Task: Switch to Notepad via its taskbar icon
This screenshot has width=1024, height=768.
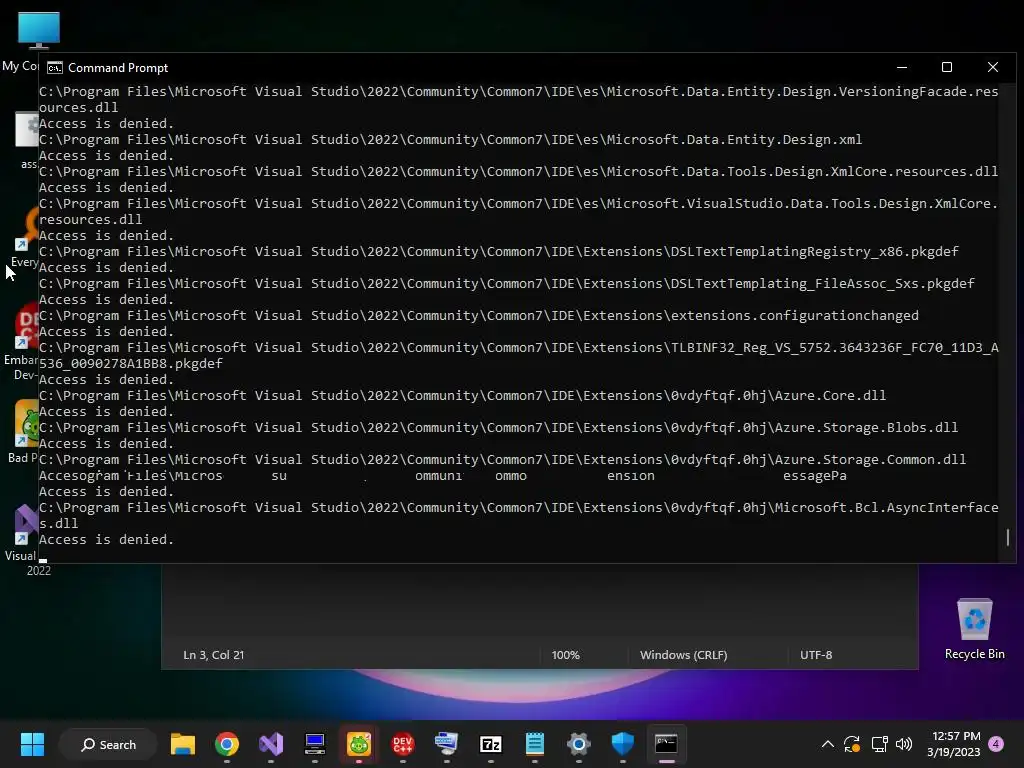Action: tap(534, 744)
